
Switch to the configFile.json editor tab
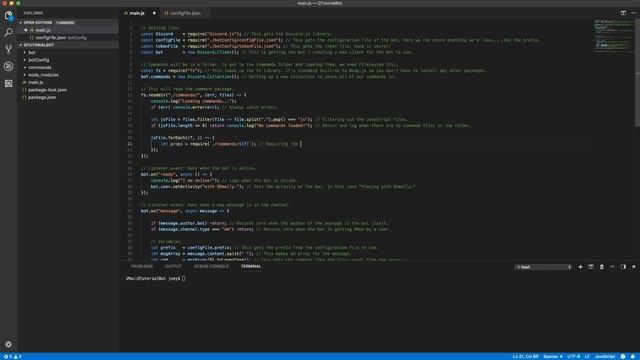coord(185,13)
